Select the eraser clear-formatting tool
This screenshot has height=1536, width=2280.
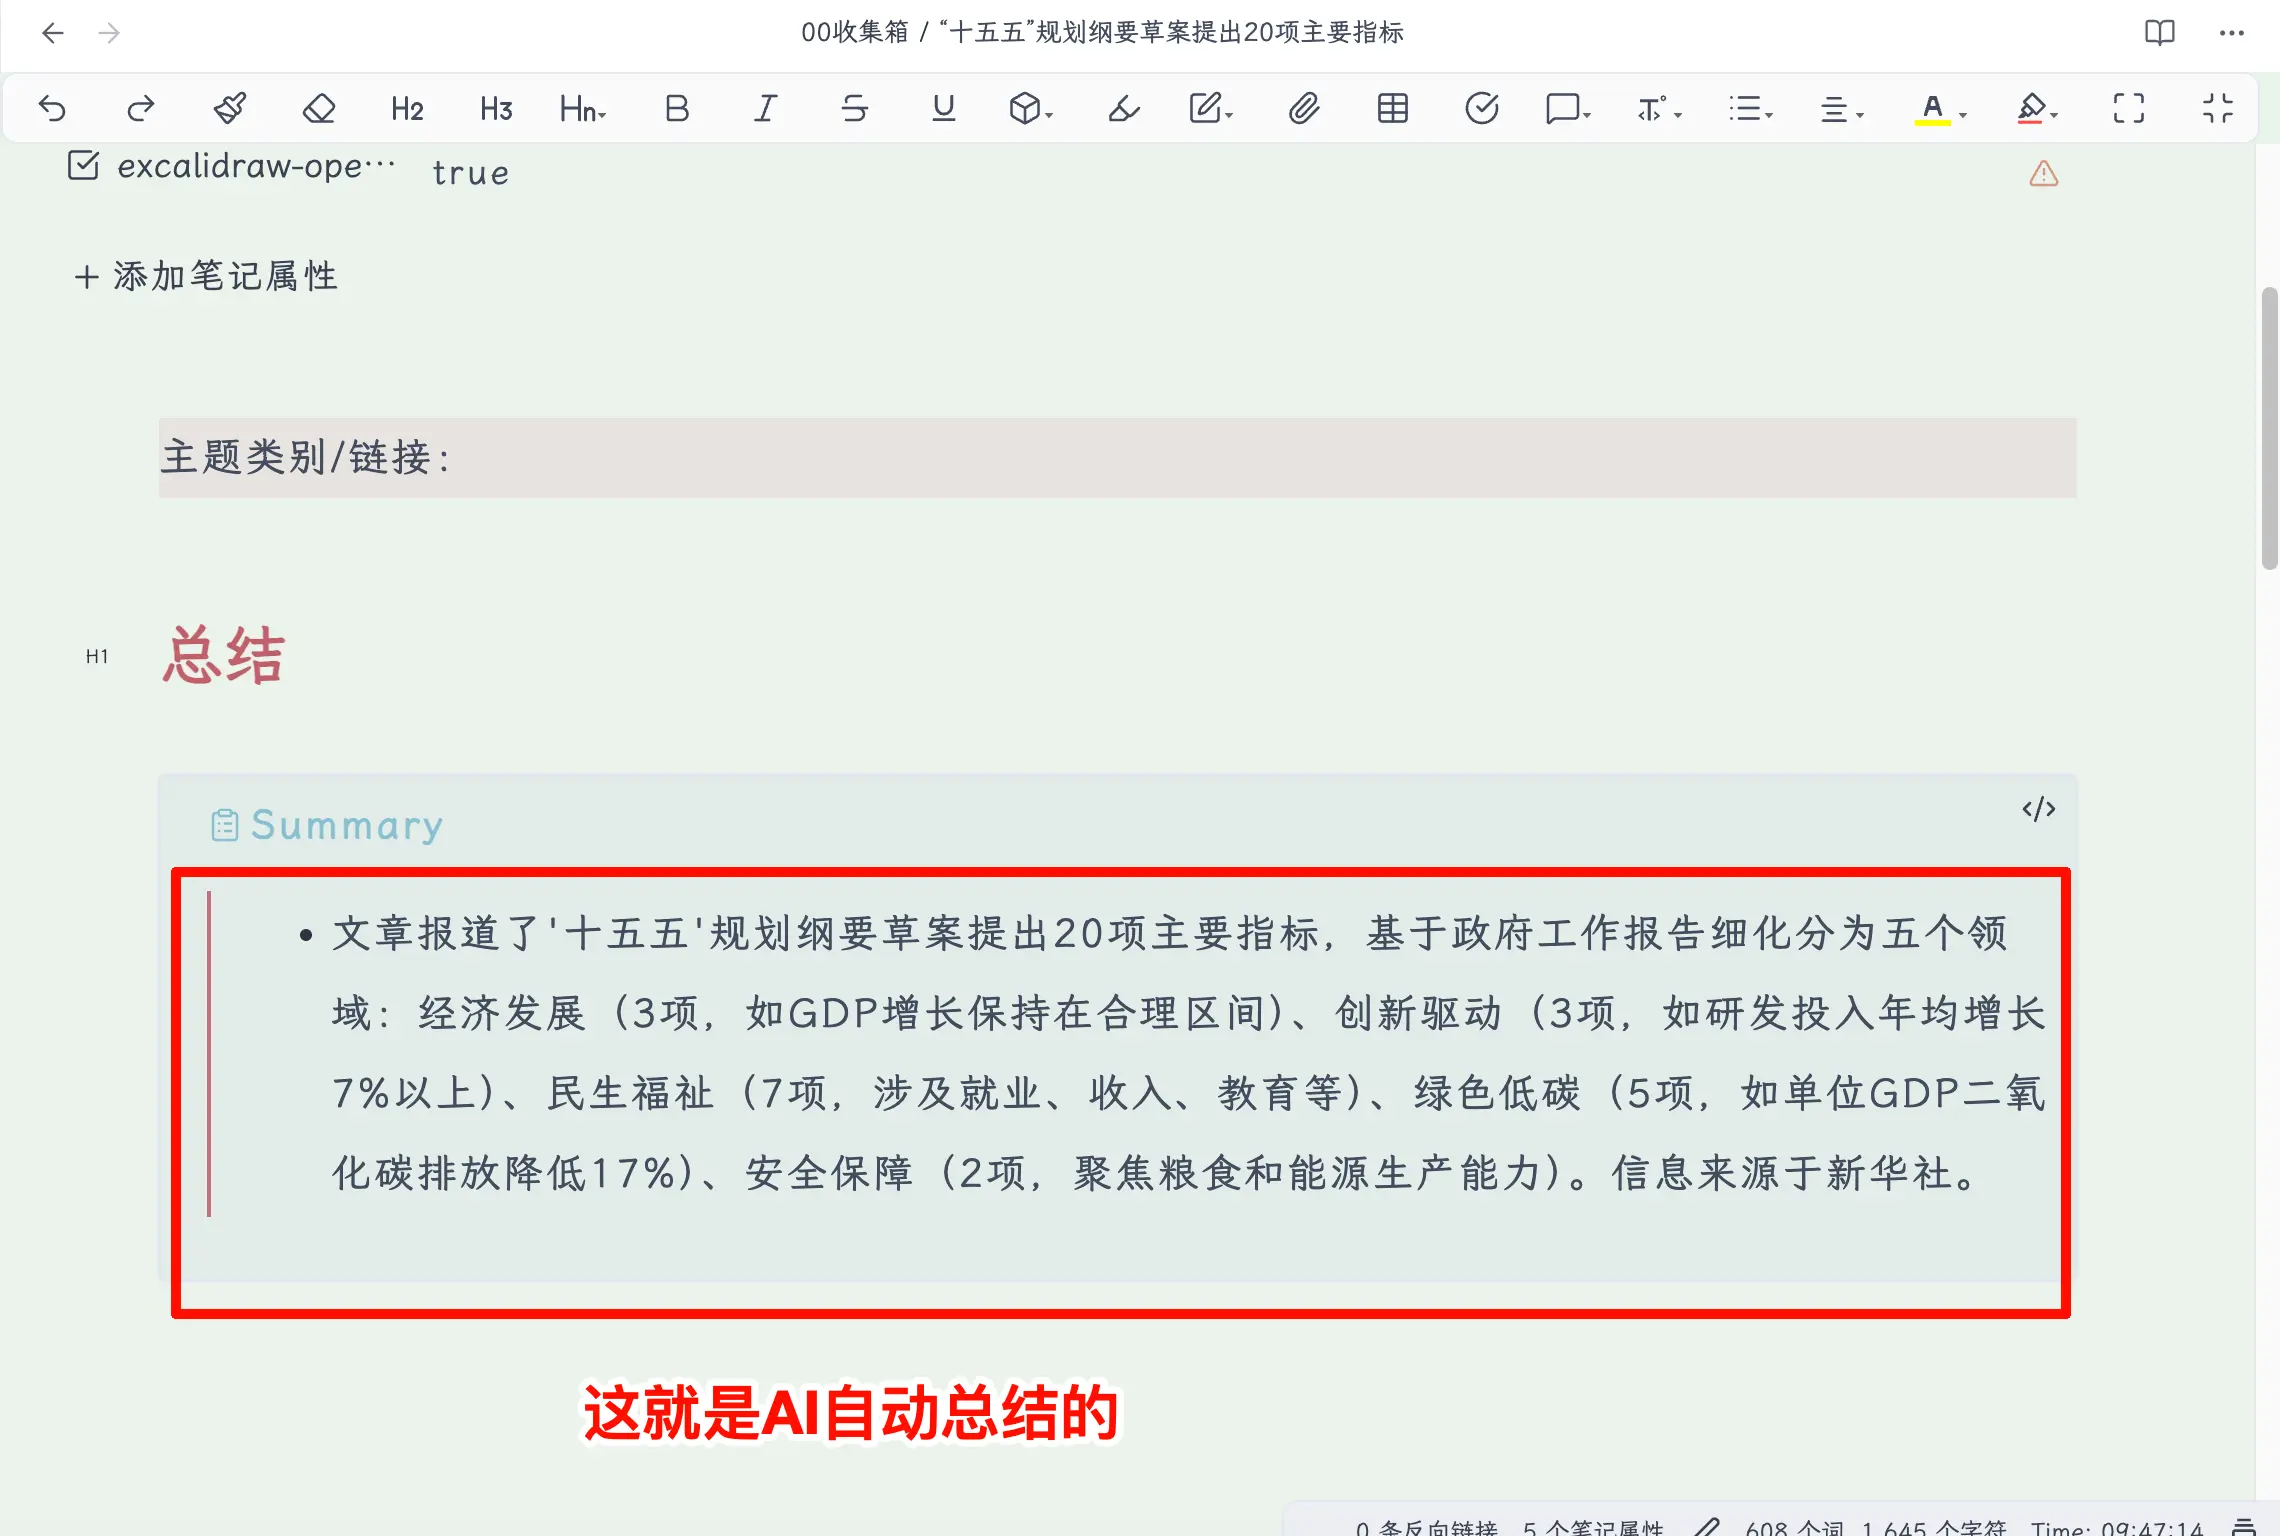click(x=318, y=108)
